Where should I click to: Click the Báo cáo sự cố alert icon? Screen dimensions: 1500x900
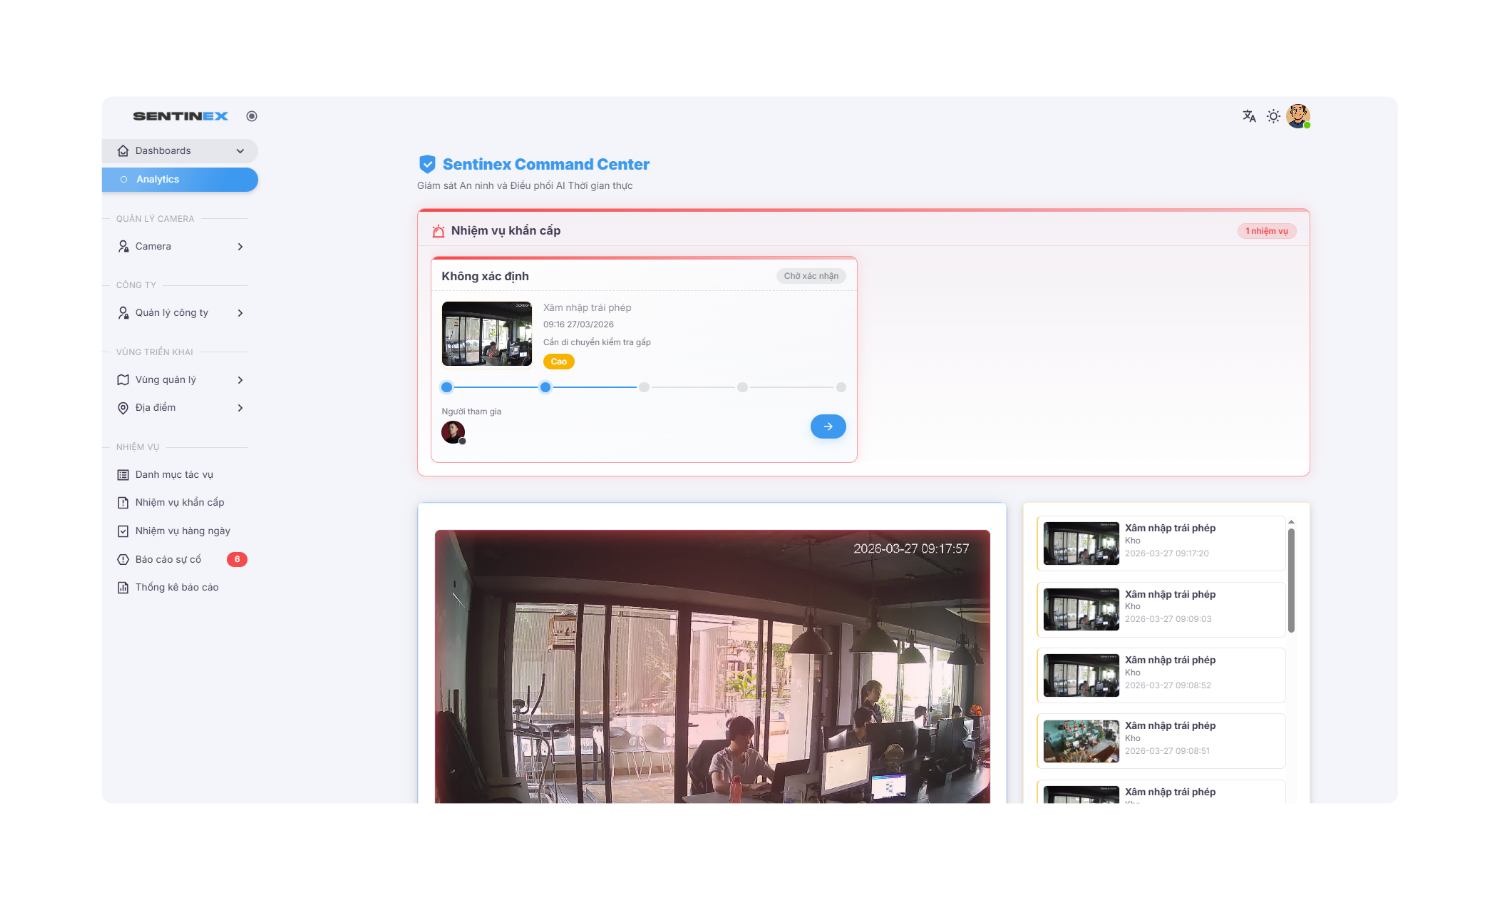point(123,560)
